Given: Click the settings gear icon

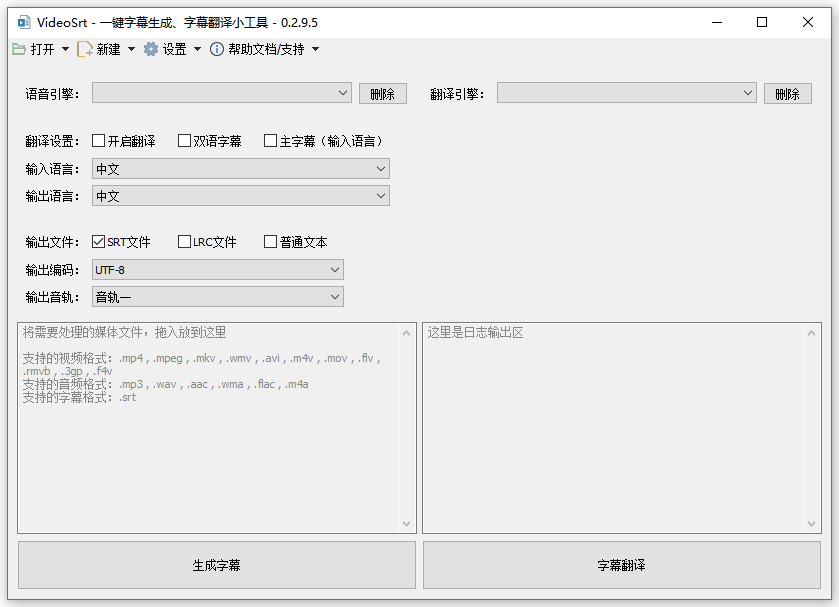Looking at the screenshot, I should pos(151,49).
